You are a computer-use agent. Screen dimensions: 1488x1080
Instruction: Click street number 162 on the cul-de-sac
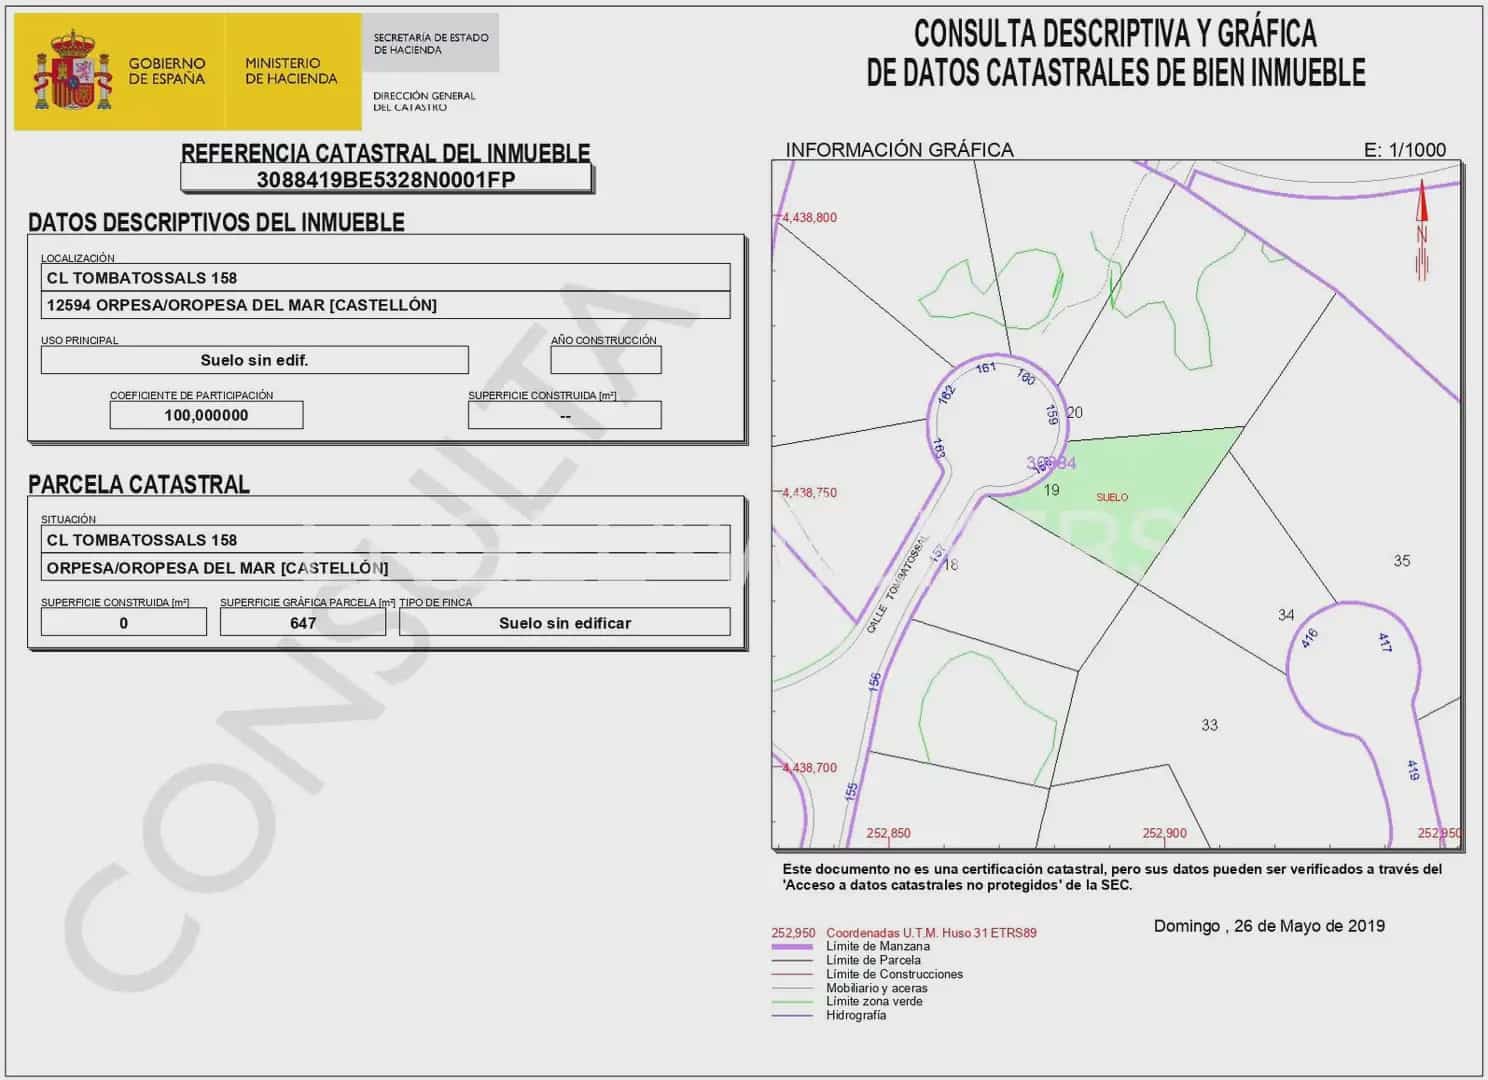(x=946, y=394)
